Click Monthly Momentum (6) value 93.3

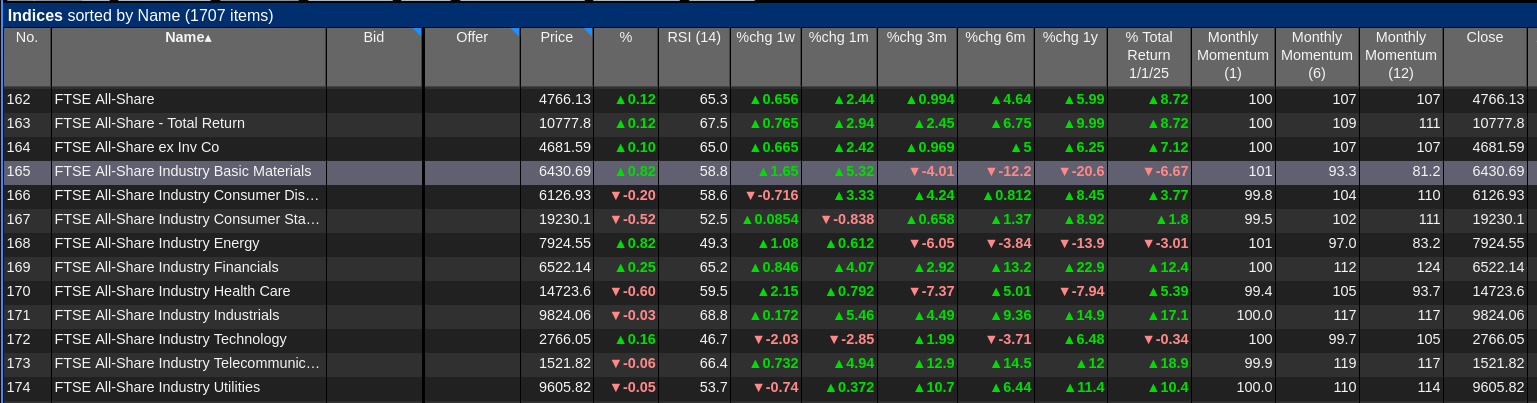(x=1341, y=171)
